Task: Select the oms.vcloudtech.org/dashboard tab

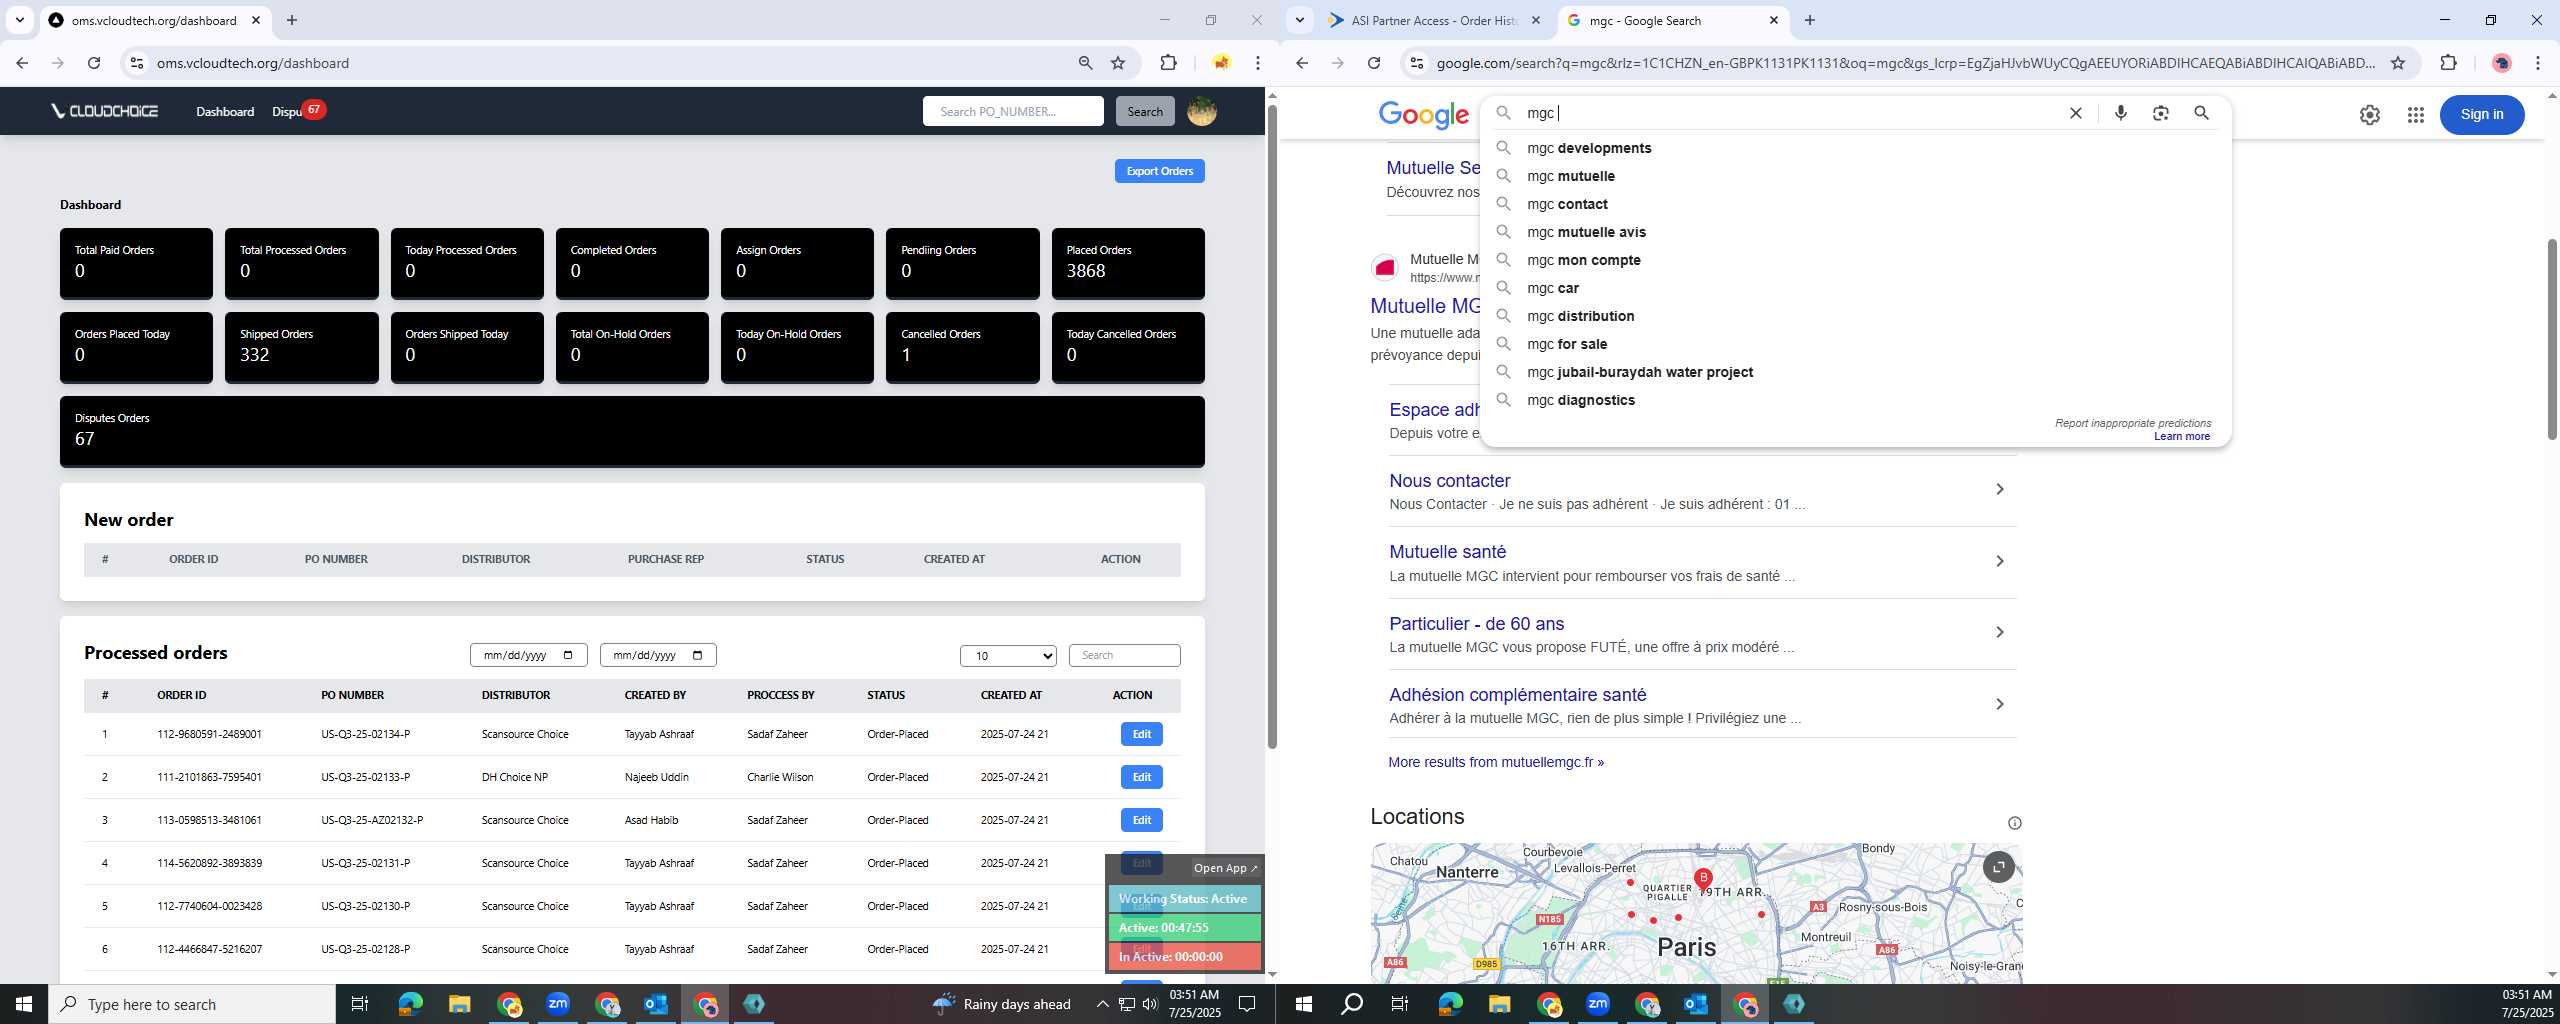Action: (x=155, y=20)
